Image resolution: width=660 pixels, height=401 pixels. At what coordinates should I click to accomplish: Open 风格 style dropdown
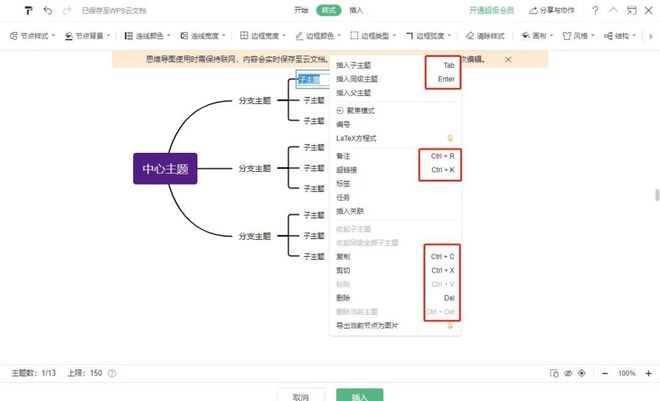579,36
